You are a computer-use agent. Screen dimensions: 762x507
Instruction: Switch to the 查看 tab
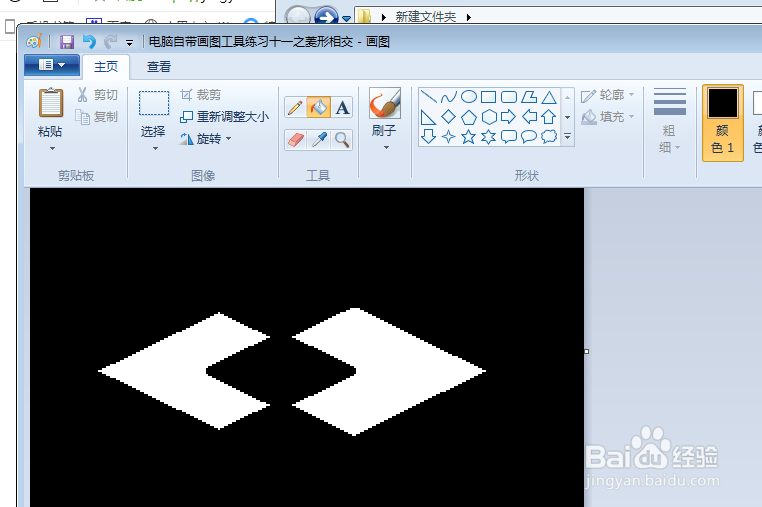coord(159,67)
